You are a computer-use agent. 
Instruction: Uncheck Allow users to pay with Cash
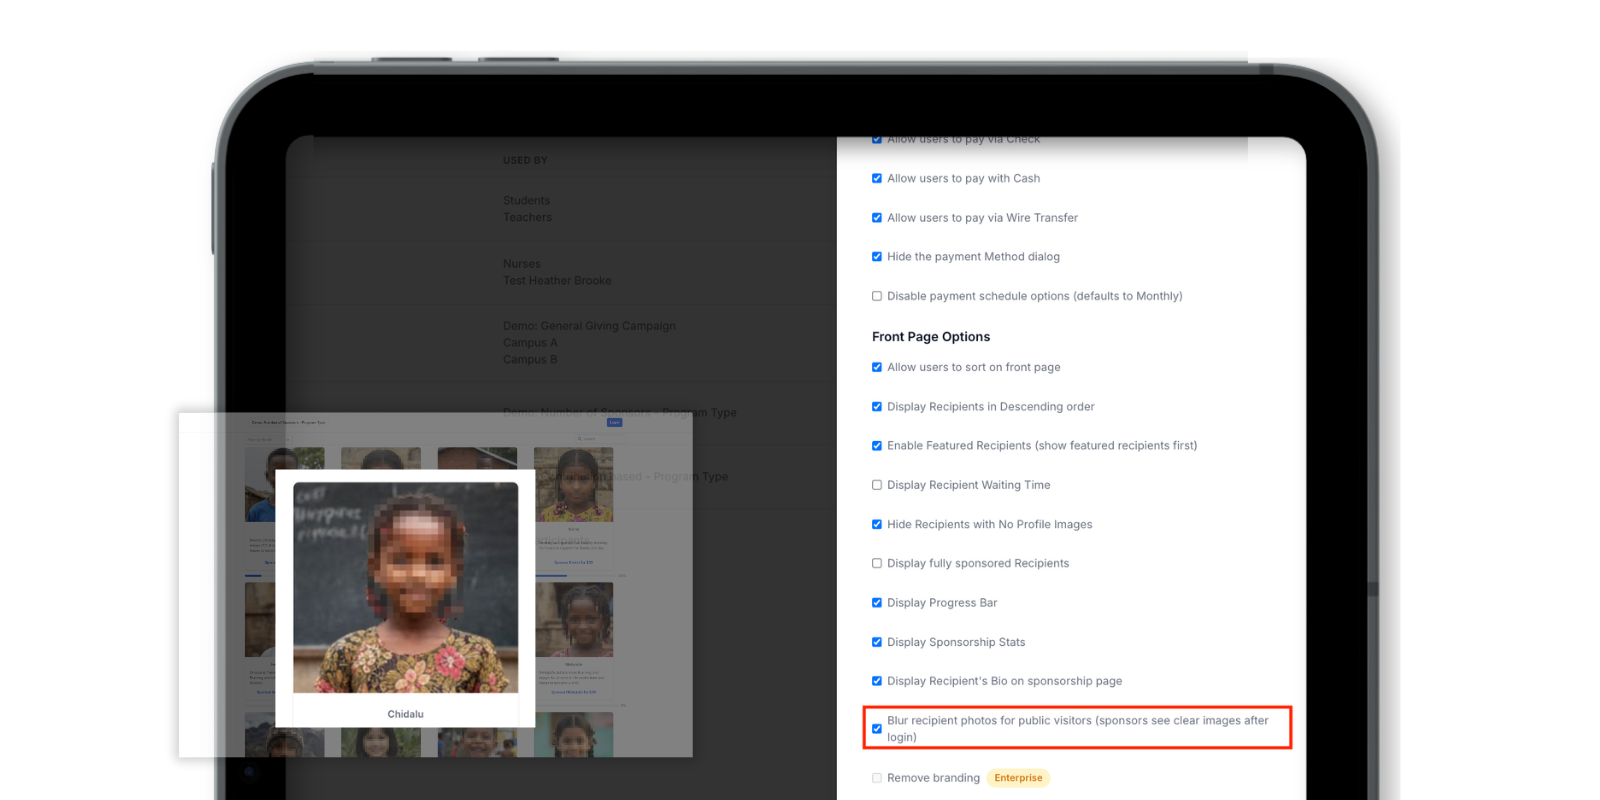click(877, 179)
